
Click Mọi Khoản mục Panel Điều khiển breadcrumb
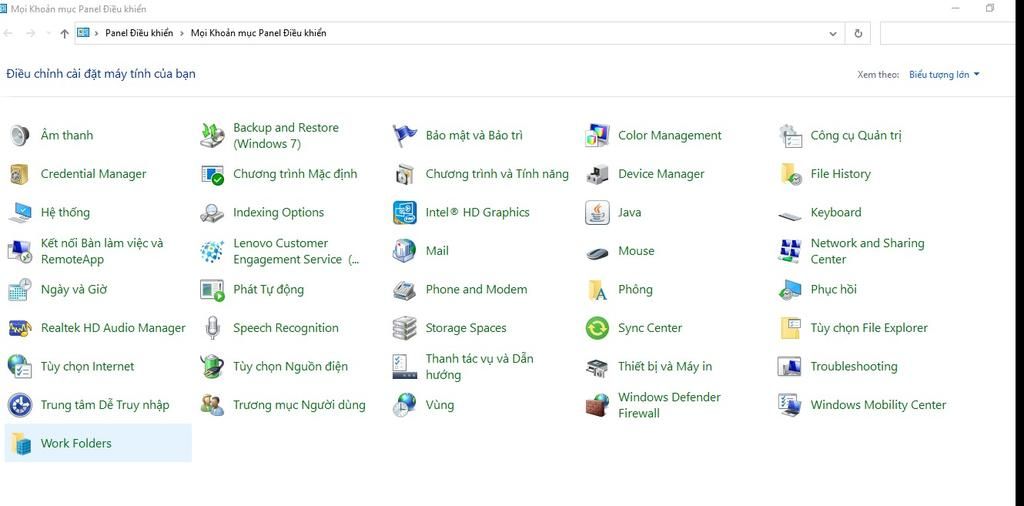pos(258,33)
